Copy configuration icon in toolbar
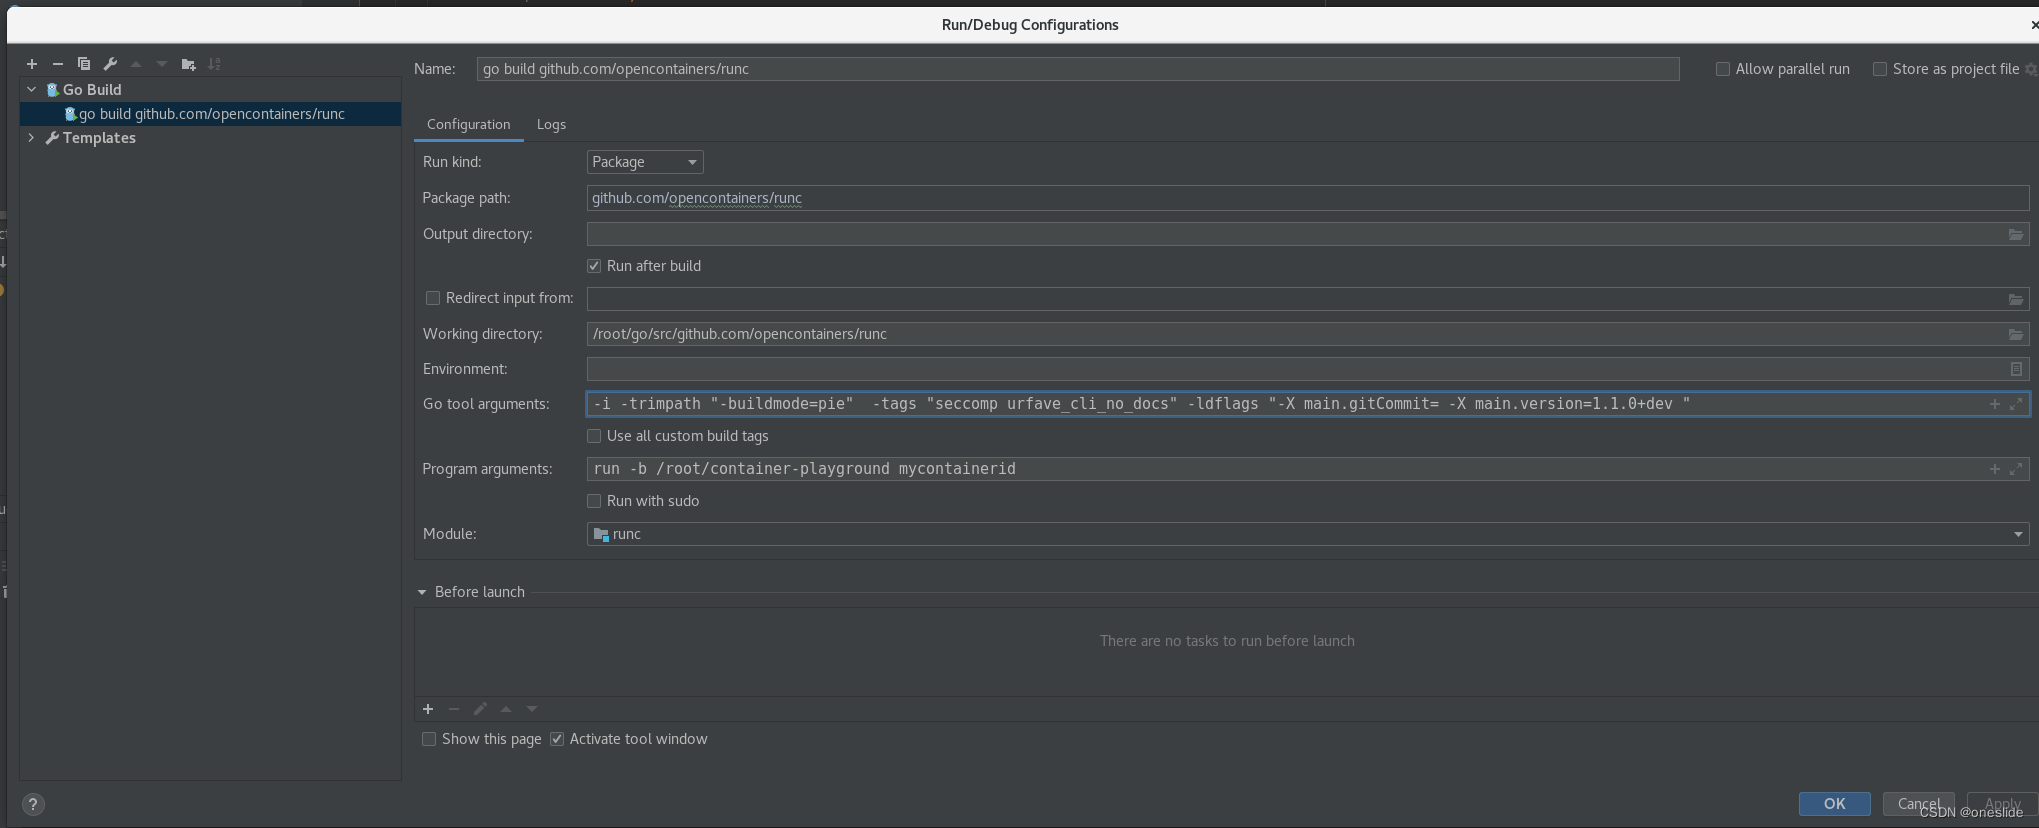This screenshot has width=2039, height=828. click(84, 64)
